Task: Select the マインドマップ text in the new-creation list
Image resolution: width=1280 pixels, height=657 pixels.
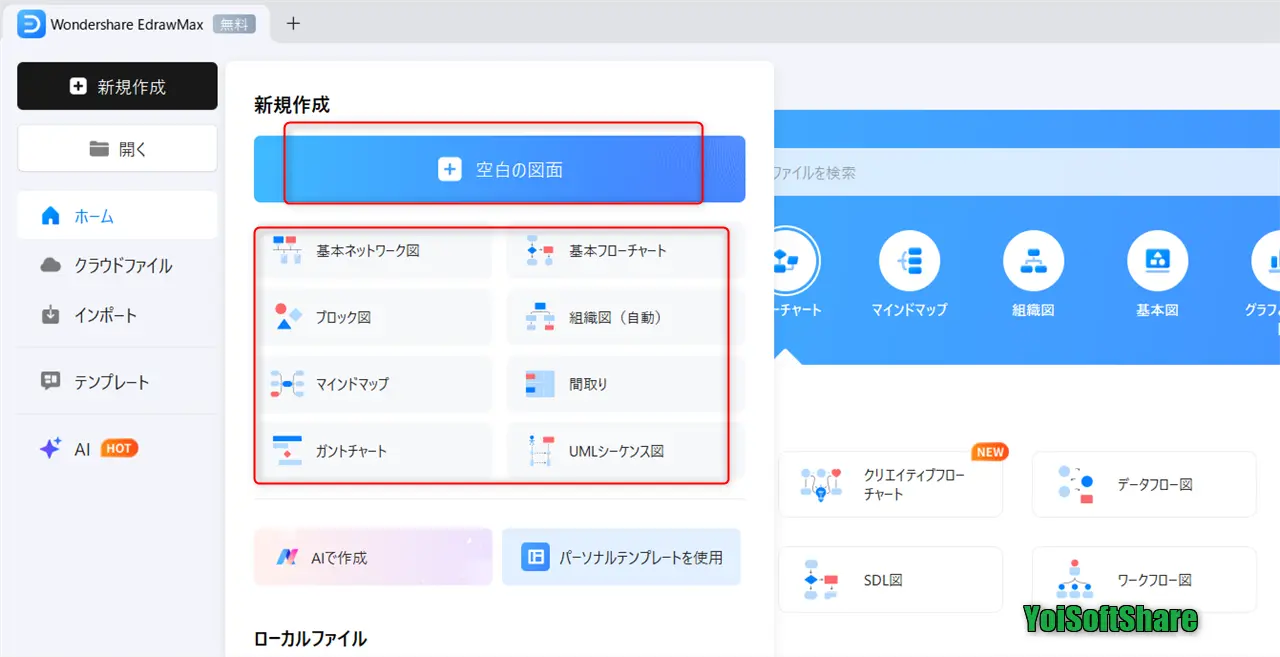Action: pos(352,384)
